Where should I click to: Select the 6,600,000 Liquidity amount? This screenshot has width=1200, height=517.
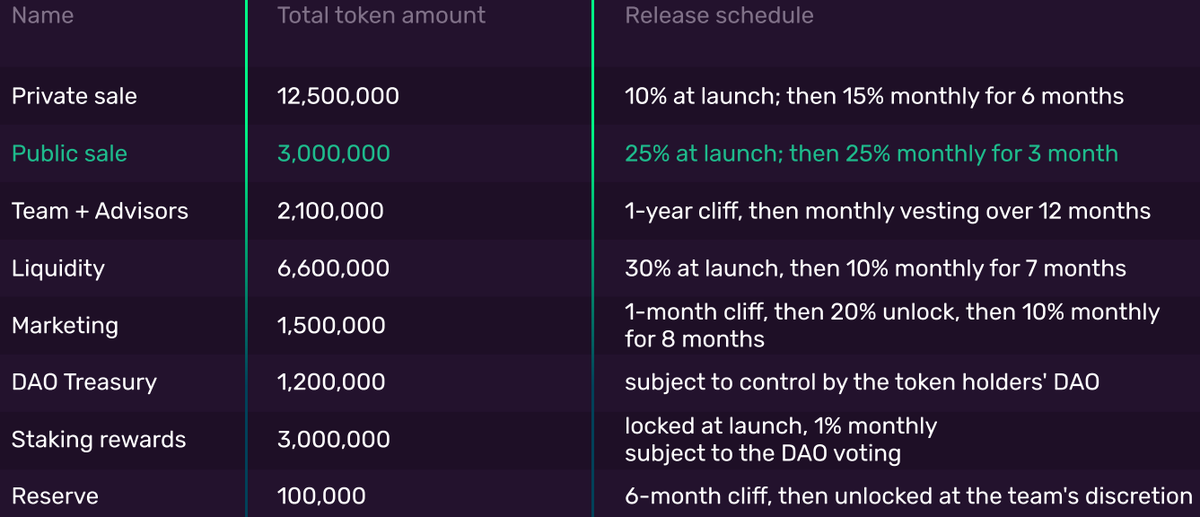pyautogui.click(x=333, y=269)
